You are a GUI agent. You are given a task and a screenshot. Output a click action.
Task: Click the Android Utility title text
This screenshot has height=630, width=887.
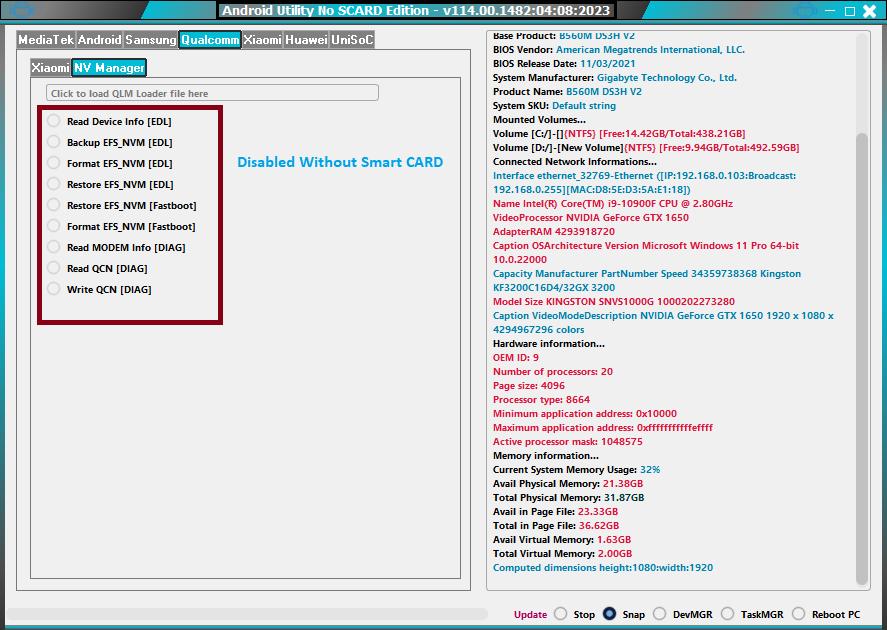point(416,10)
